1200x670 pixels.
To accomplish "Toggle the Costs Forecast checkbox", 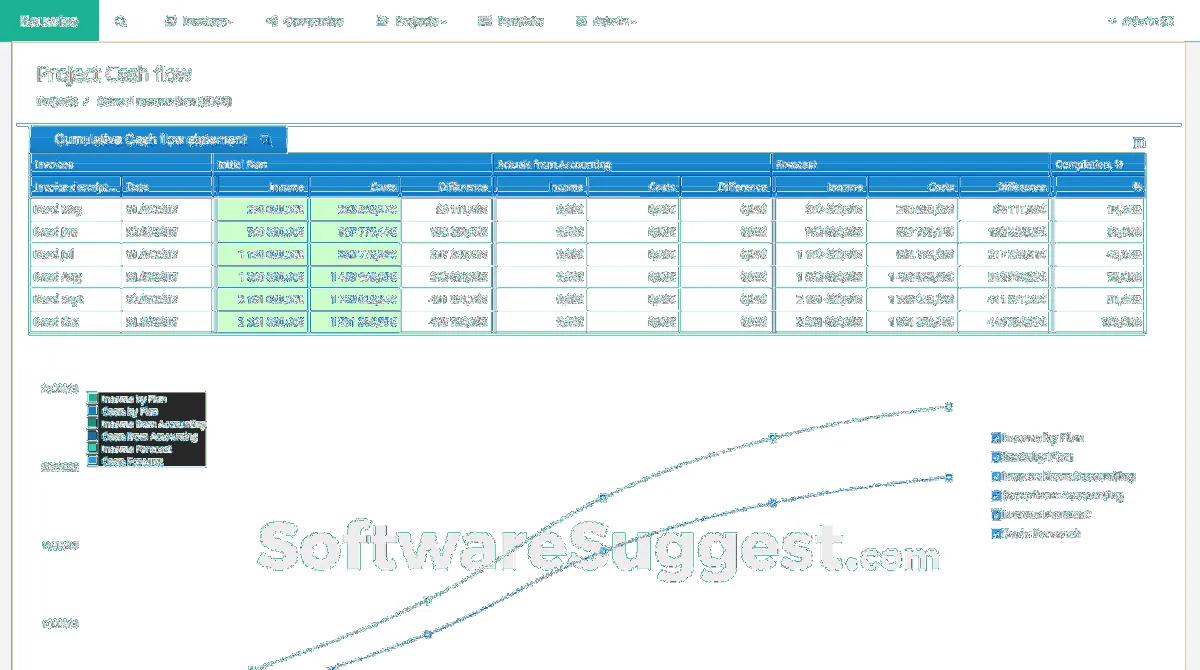I will pyautogui.click(x=996, y=534).
